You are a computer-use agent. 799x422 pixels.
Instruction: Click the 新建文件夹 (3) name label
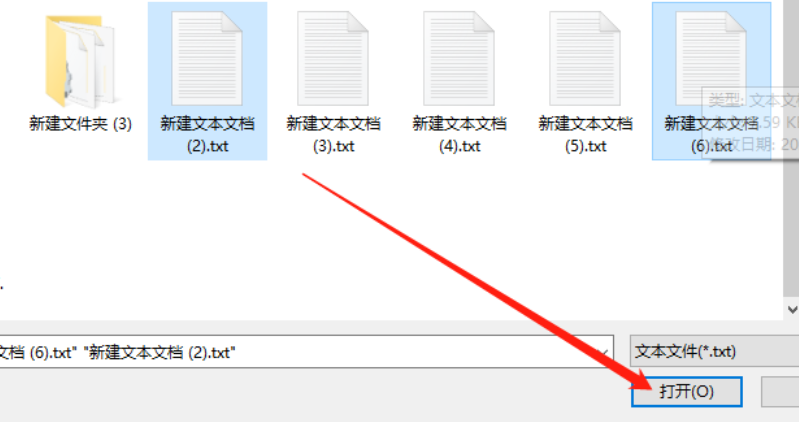point(81,124)
